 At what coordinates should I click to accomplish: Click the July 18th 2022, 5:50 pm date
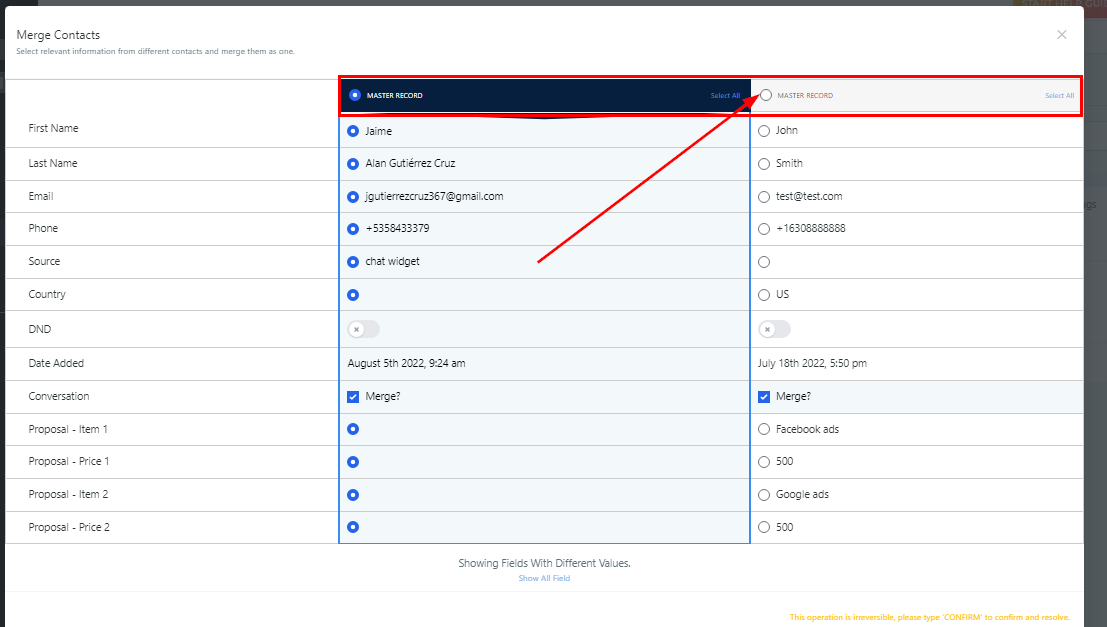tap(812, 363)
